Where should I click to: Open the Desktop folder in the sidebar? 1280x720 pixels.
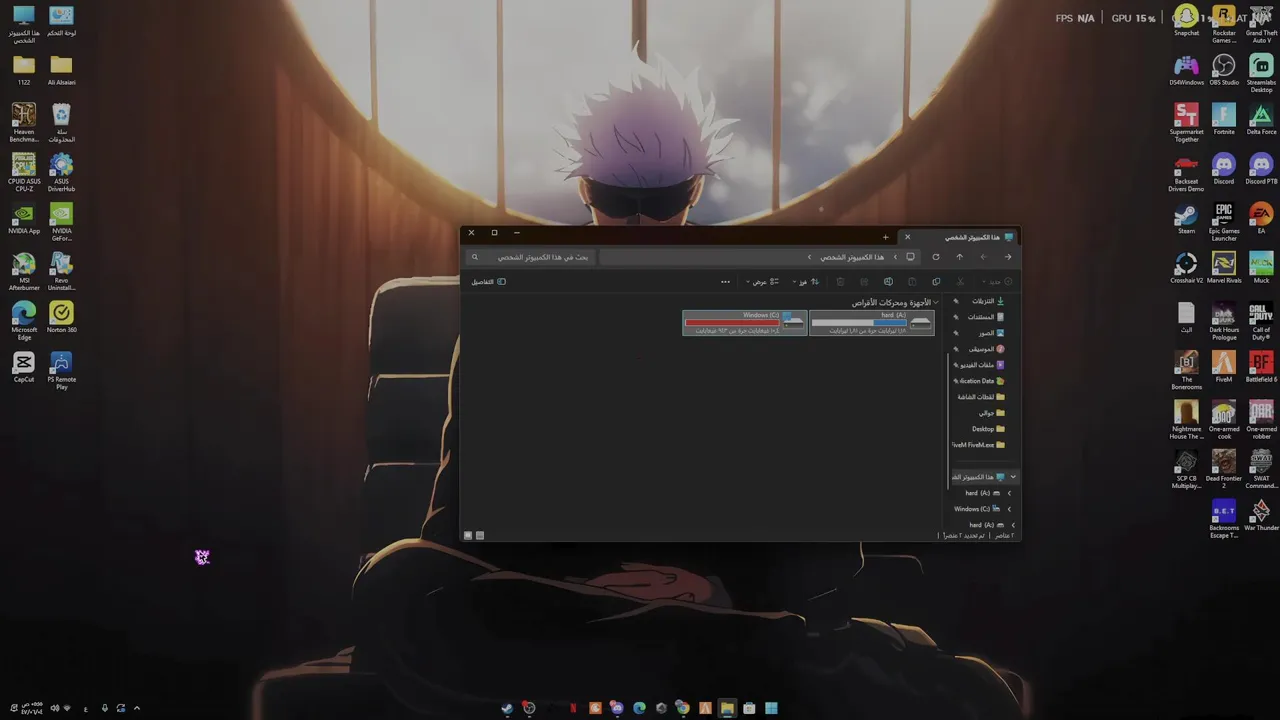click(988, 429)
